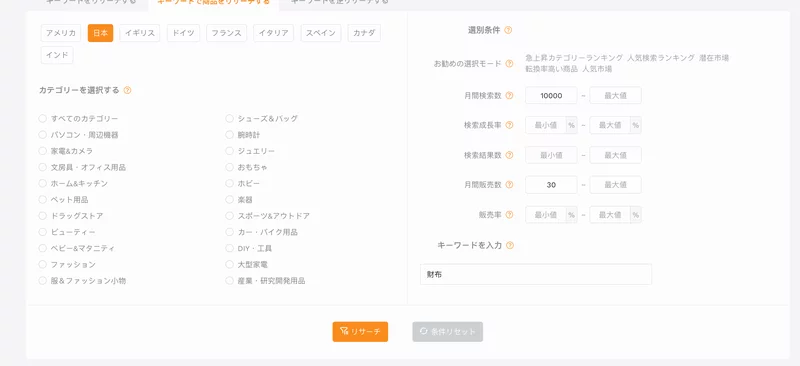Focus 月間検索数 最大値 field
The height and width of the screenshot is (366, 800).
[x=615, y=95]
